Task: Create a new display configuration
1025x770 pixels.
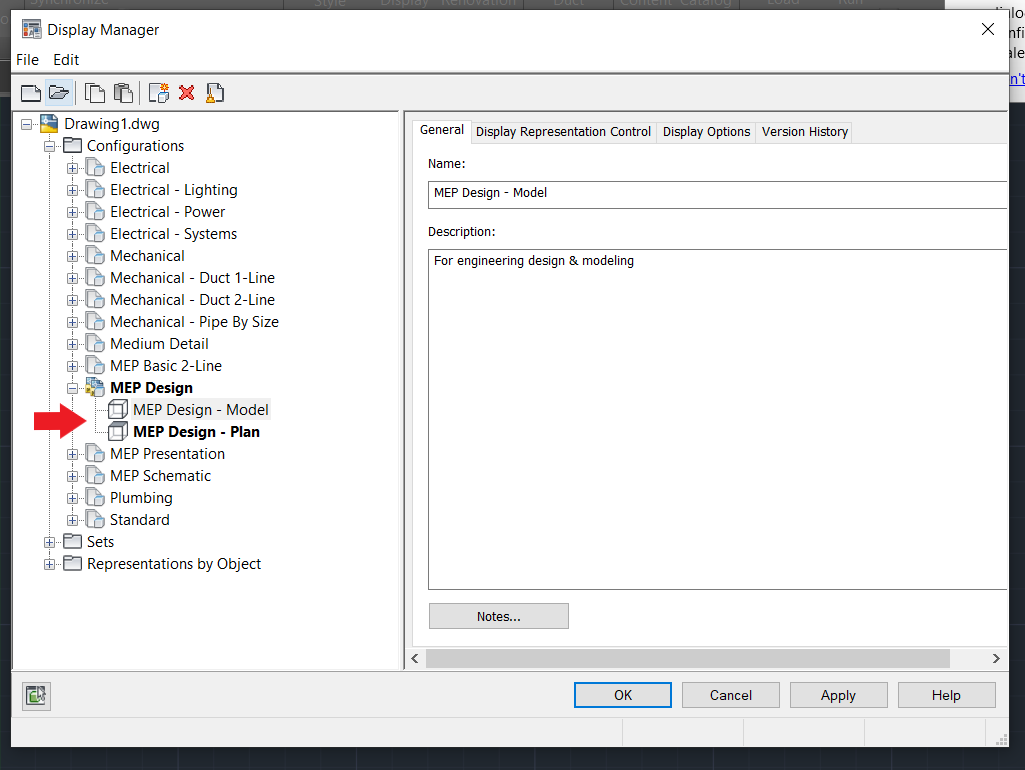Action: pos(30,92)
